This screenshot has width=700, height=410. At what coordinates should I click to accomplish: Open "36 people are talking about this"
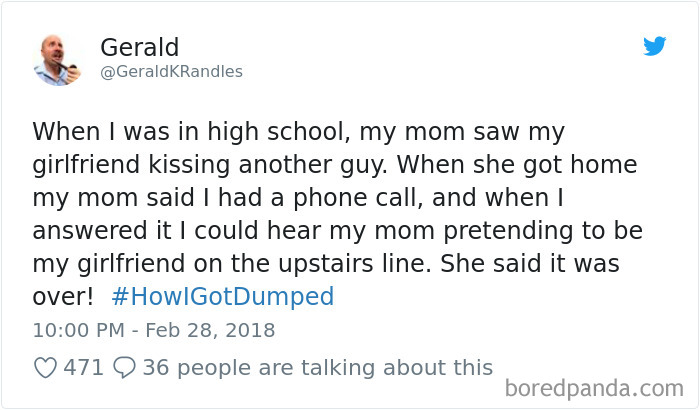pyautogui.click(x=318, y=368)
